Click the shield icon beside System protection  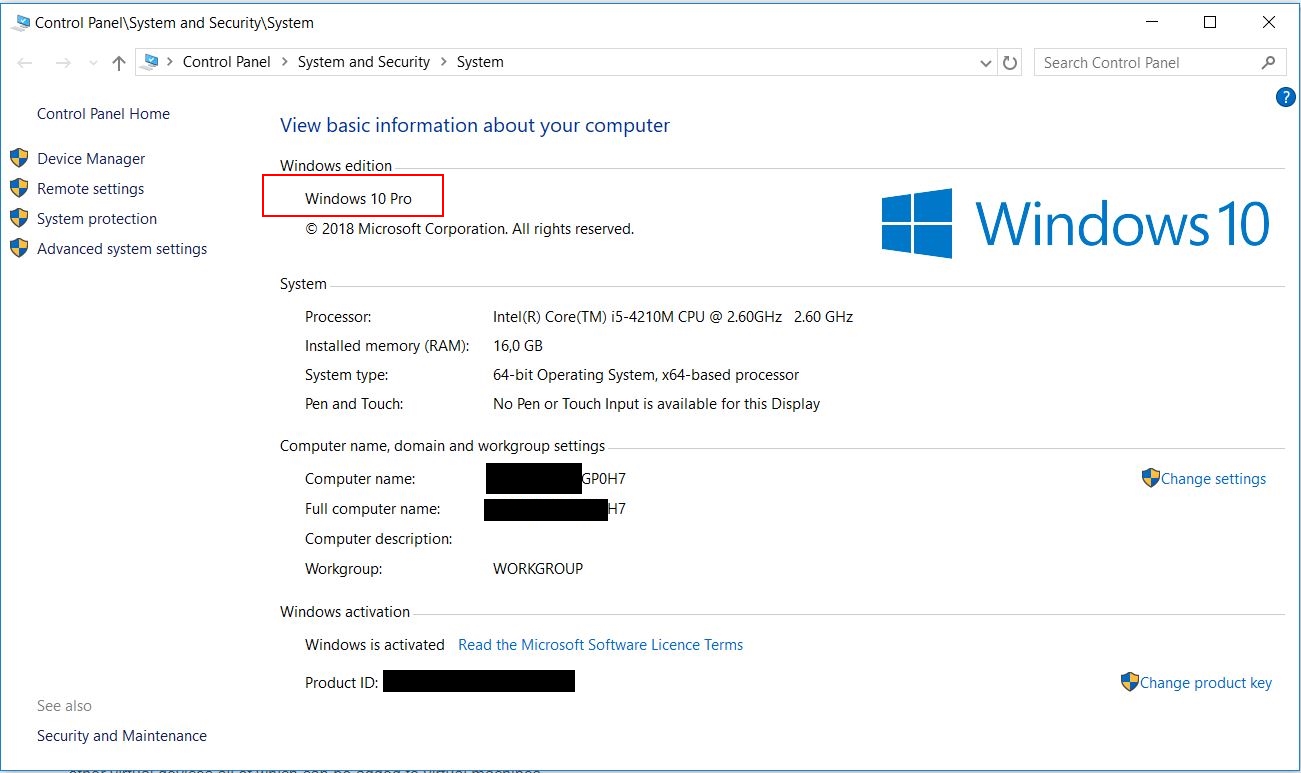19,218
